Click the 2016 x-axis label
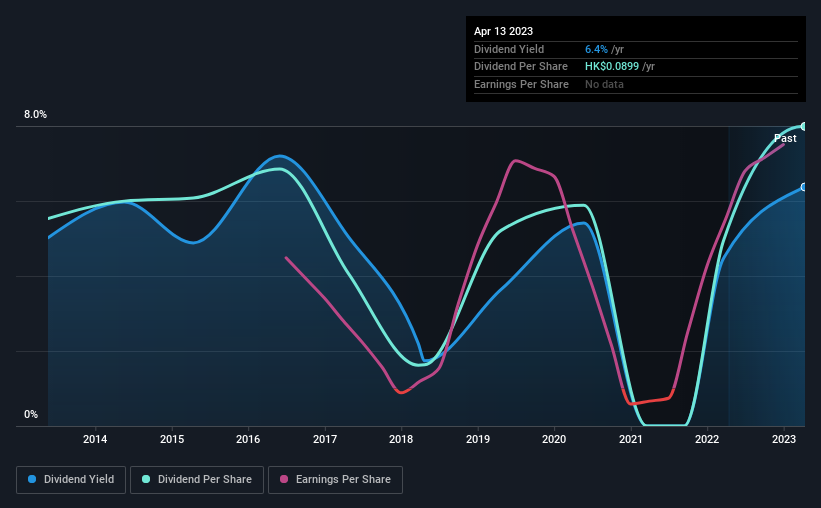The width and height of the screenshot is (821, 508). click(x=248, y=439)
